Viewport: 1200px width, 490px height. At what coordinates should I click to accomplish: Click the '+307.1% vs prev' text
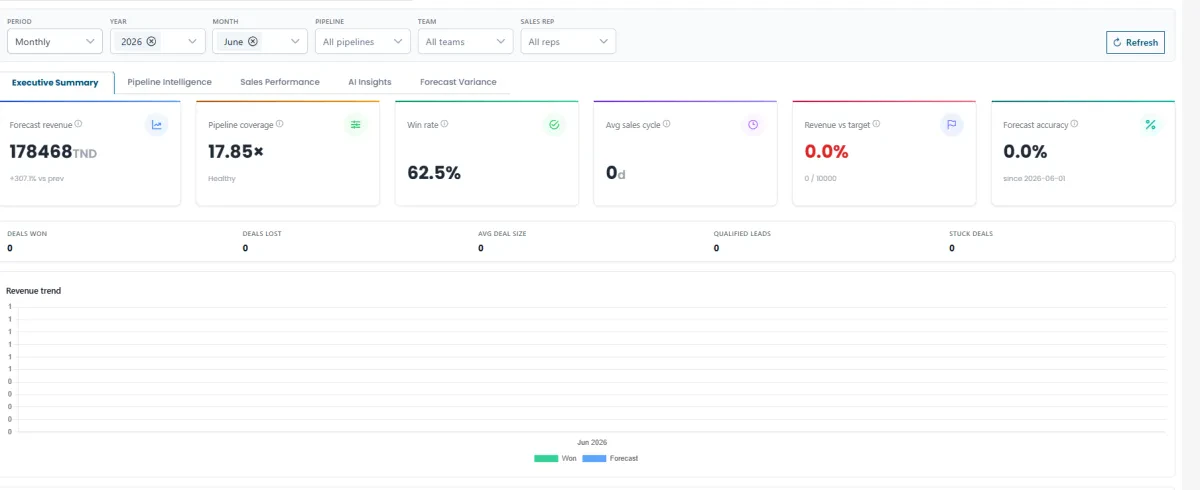(36, 178)
